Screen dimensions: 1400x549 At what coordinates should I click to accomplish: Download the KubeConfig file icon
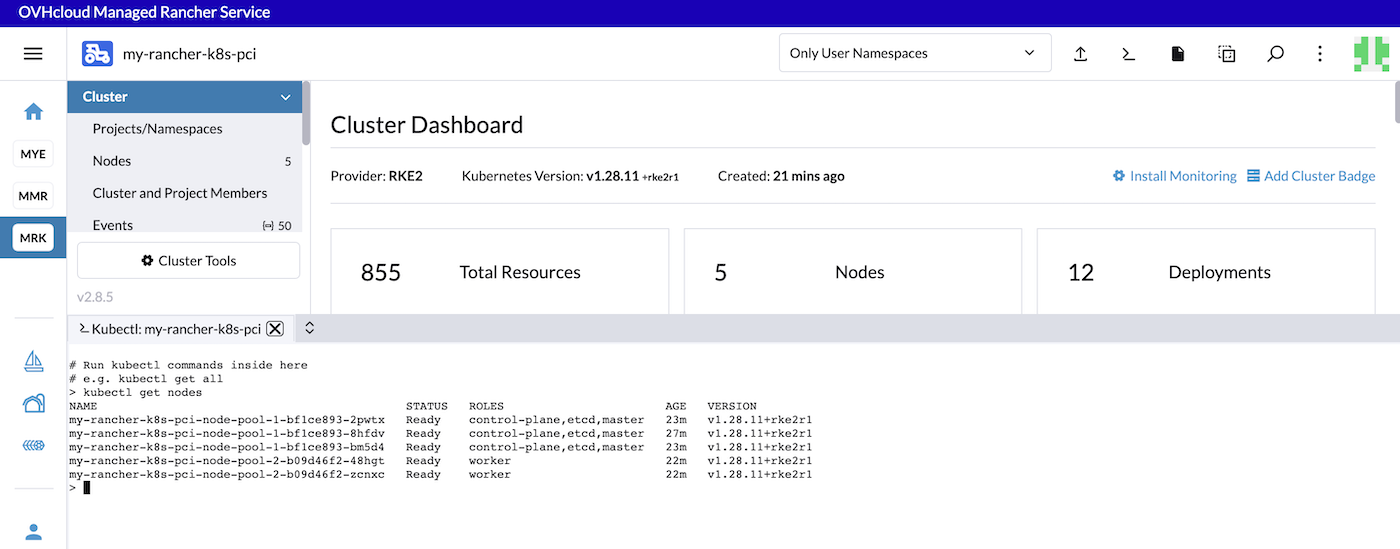tap(1178, 54)
